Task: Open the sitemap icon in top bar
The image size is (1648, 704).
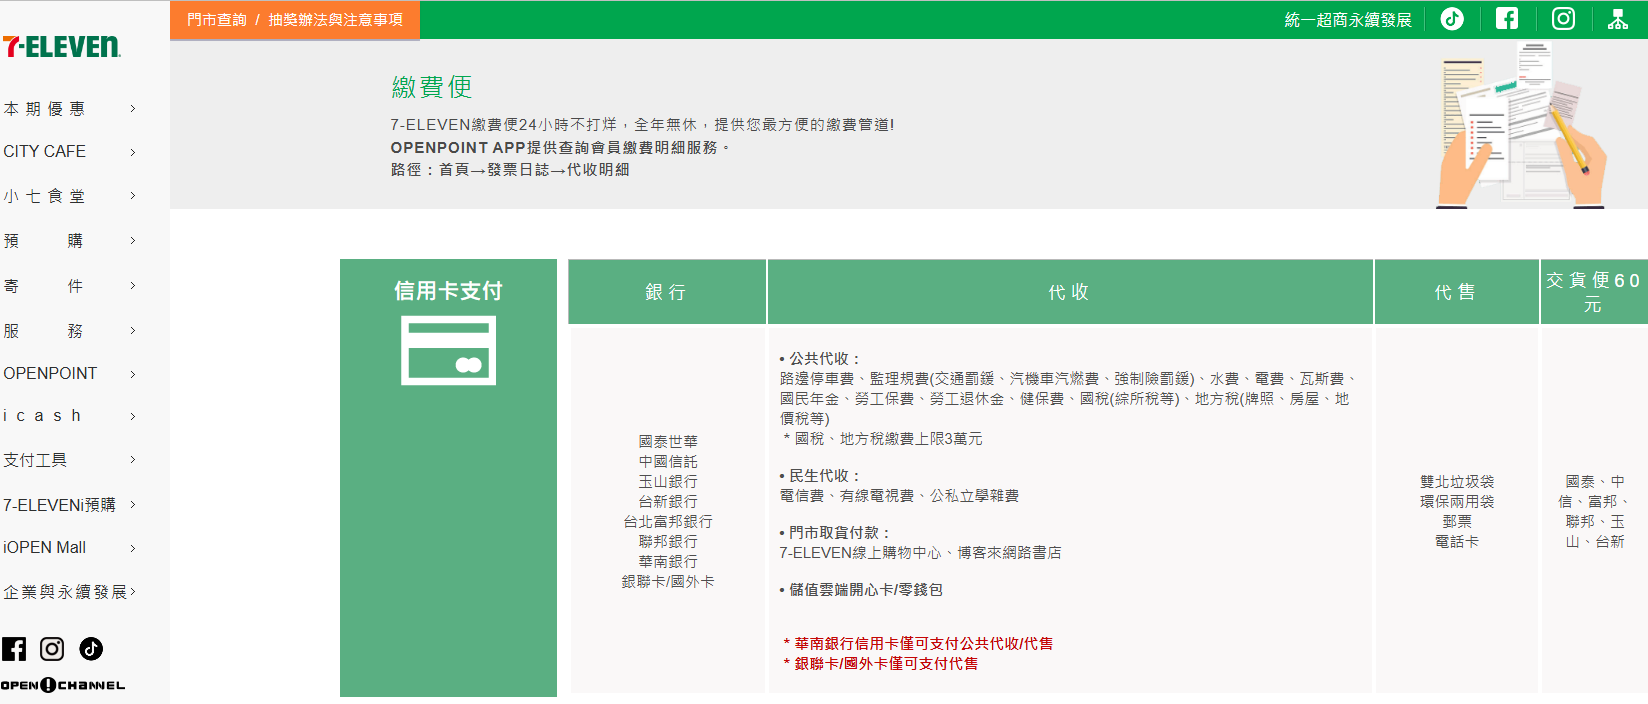Action: 1617,19
